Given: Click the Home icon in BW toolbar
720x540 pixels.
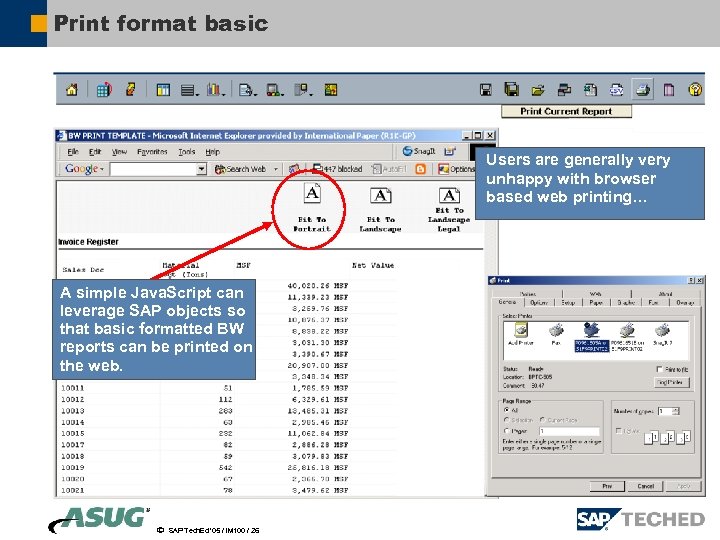Looking at the screenshot, I should (72, 90).
